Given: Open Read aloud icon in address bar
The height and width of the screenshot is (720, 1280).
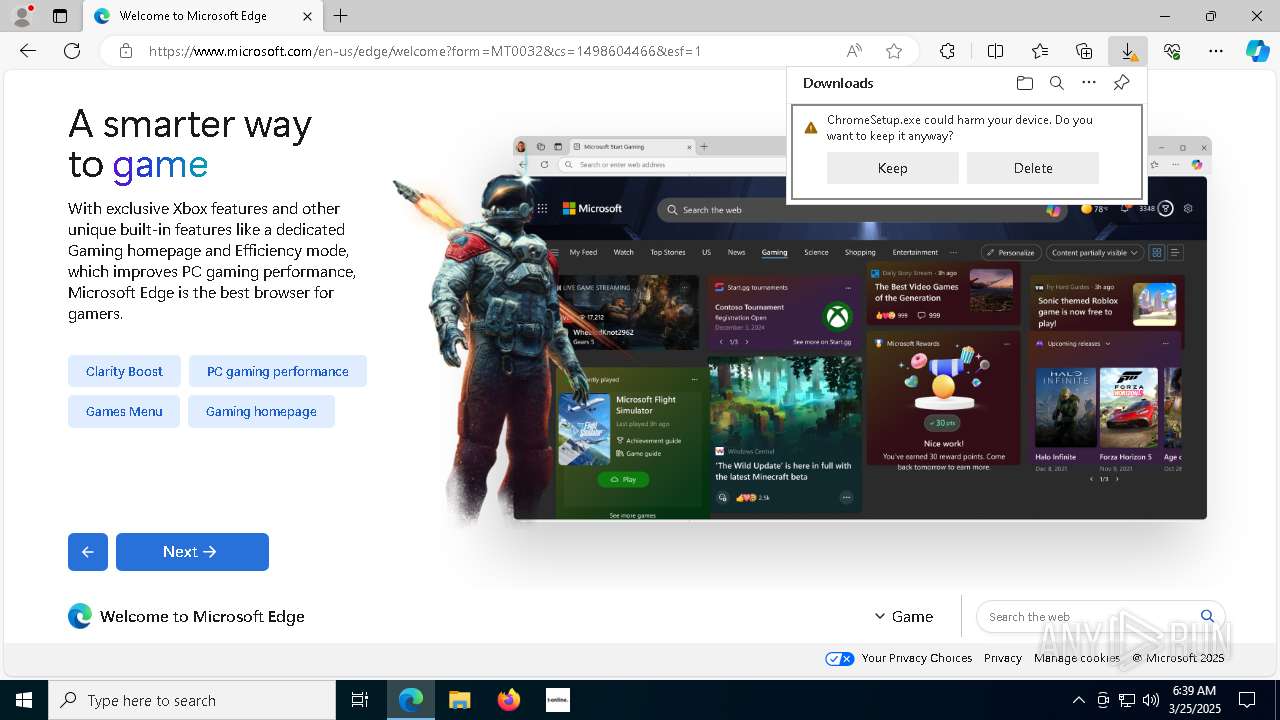Looking at the screenshot, I should pos(854,51).
